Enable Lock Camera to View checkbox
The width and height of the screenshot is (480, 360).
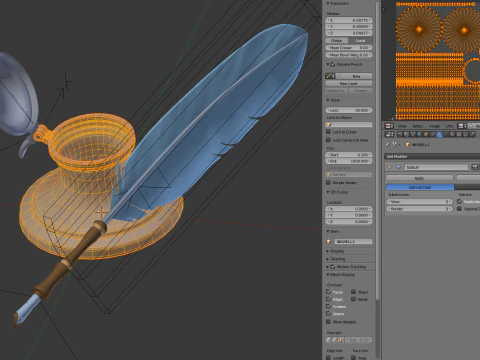pyautogui.click(x=328, y=140)
